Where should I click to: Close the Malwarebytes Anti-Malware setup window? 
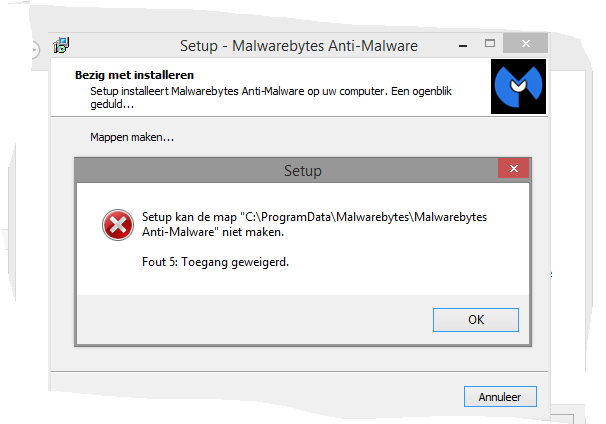tap(526, 43)
